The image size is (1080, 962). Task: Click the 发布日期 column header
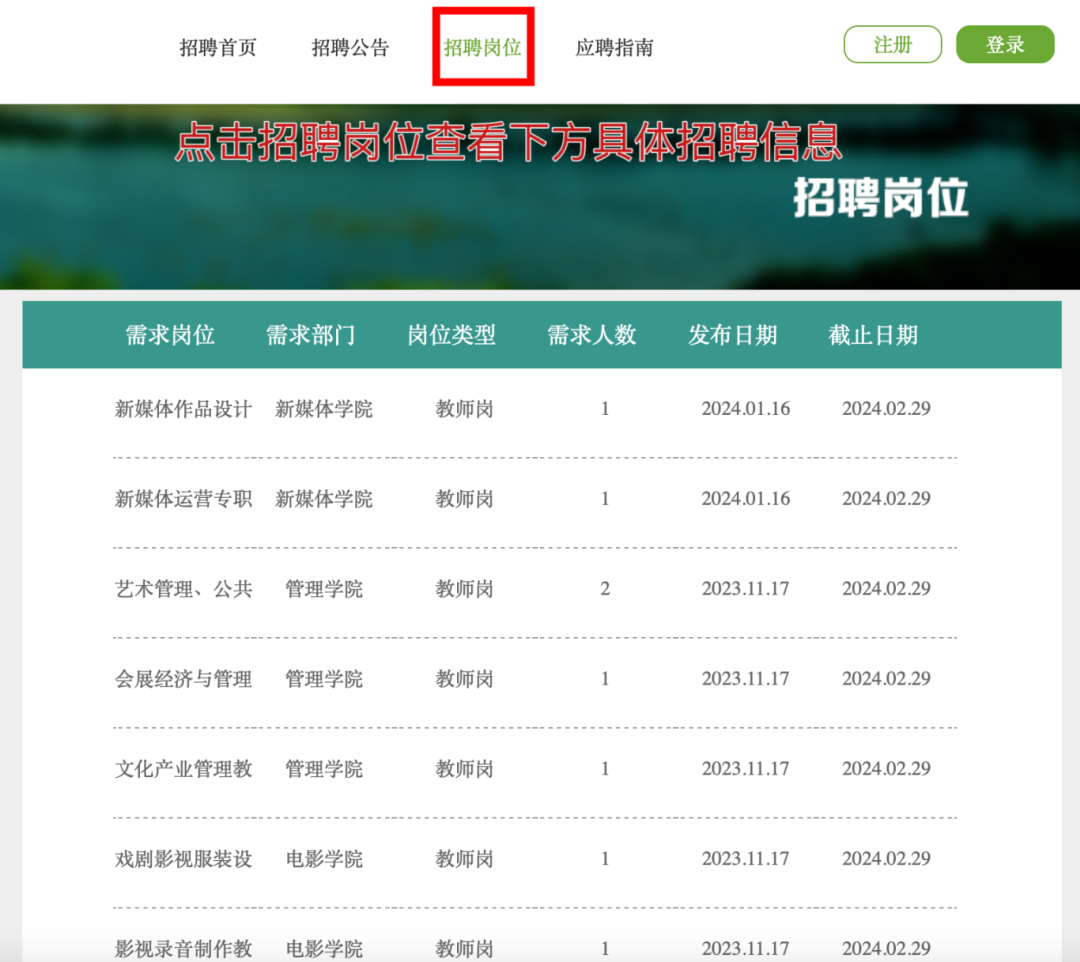coord(732,335)
